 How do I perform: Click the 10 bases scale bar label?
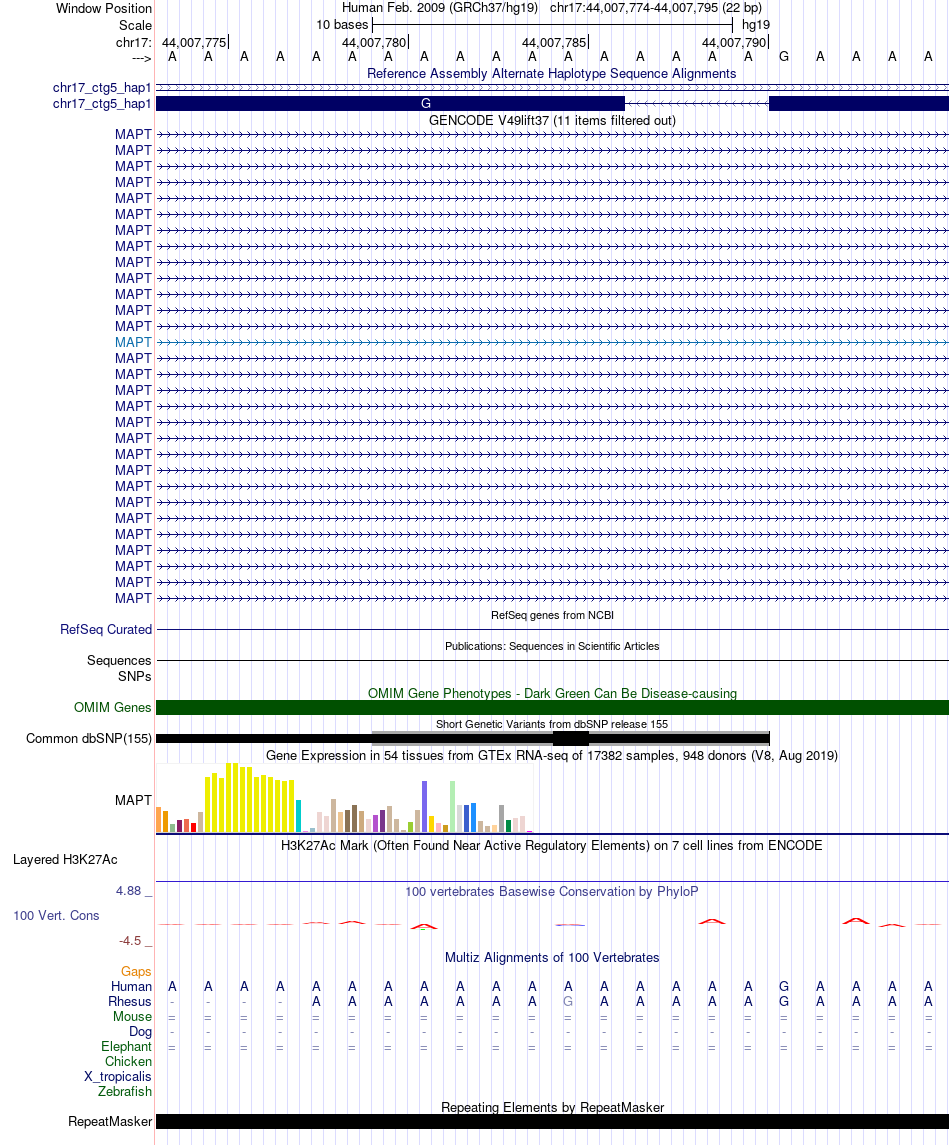pyautogui.click(x=342, y=26)
